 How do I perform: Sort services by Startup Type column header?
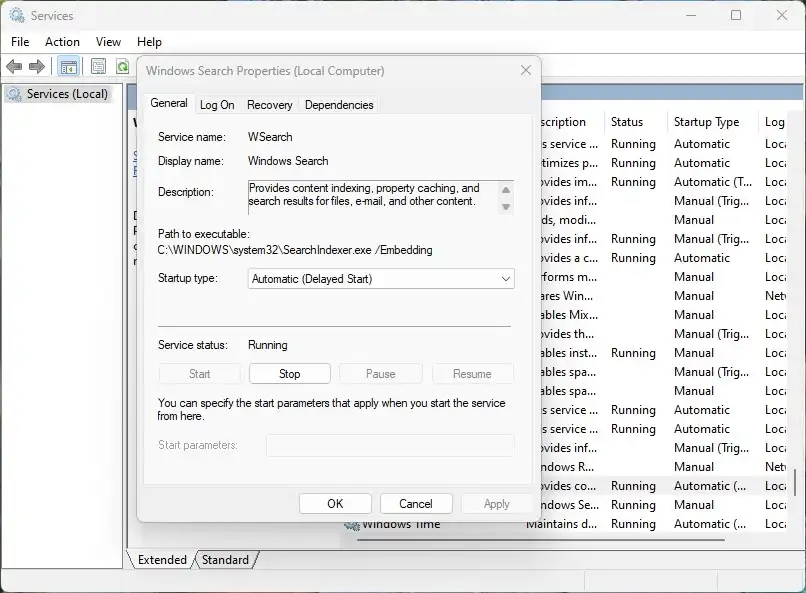tap(707, 122)
